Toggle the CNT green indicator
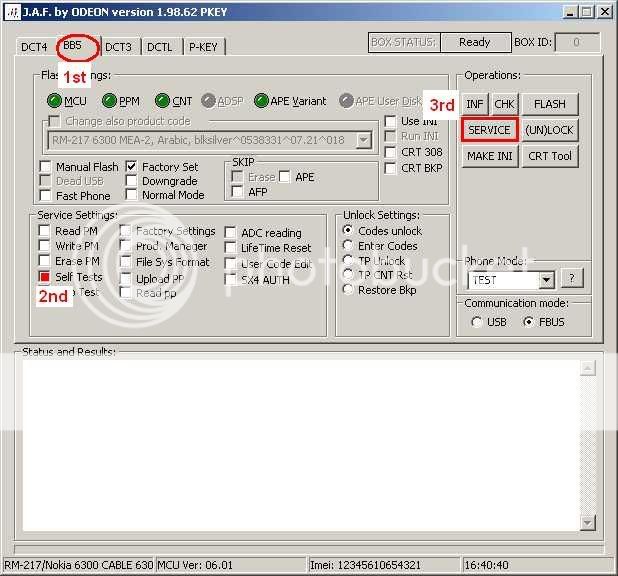The height and width of the screenshot is (576, 618). point(162,101)
